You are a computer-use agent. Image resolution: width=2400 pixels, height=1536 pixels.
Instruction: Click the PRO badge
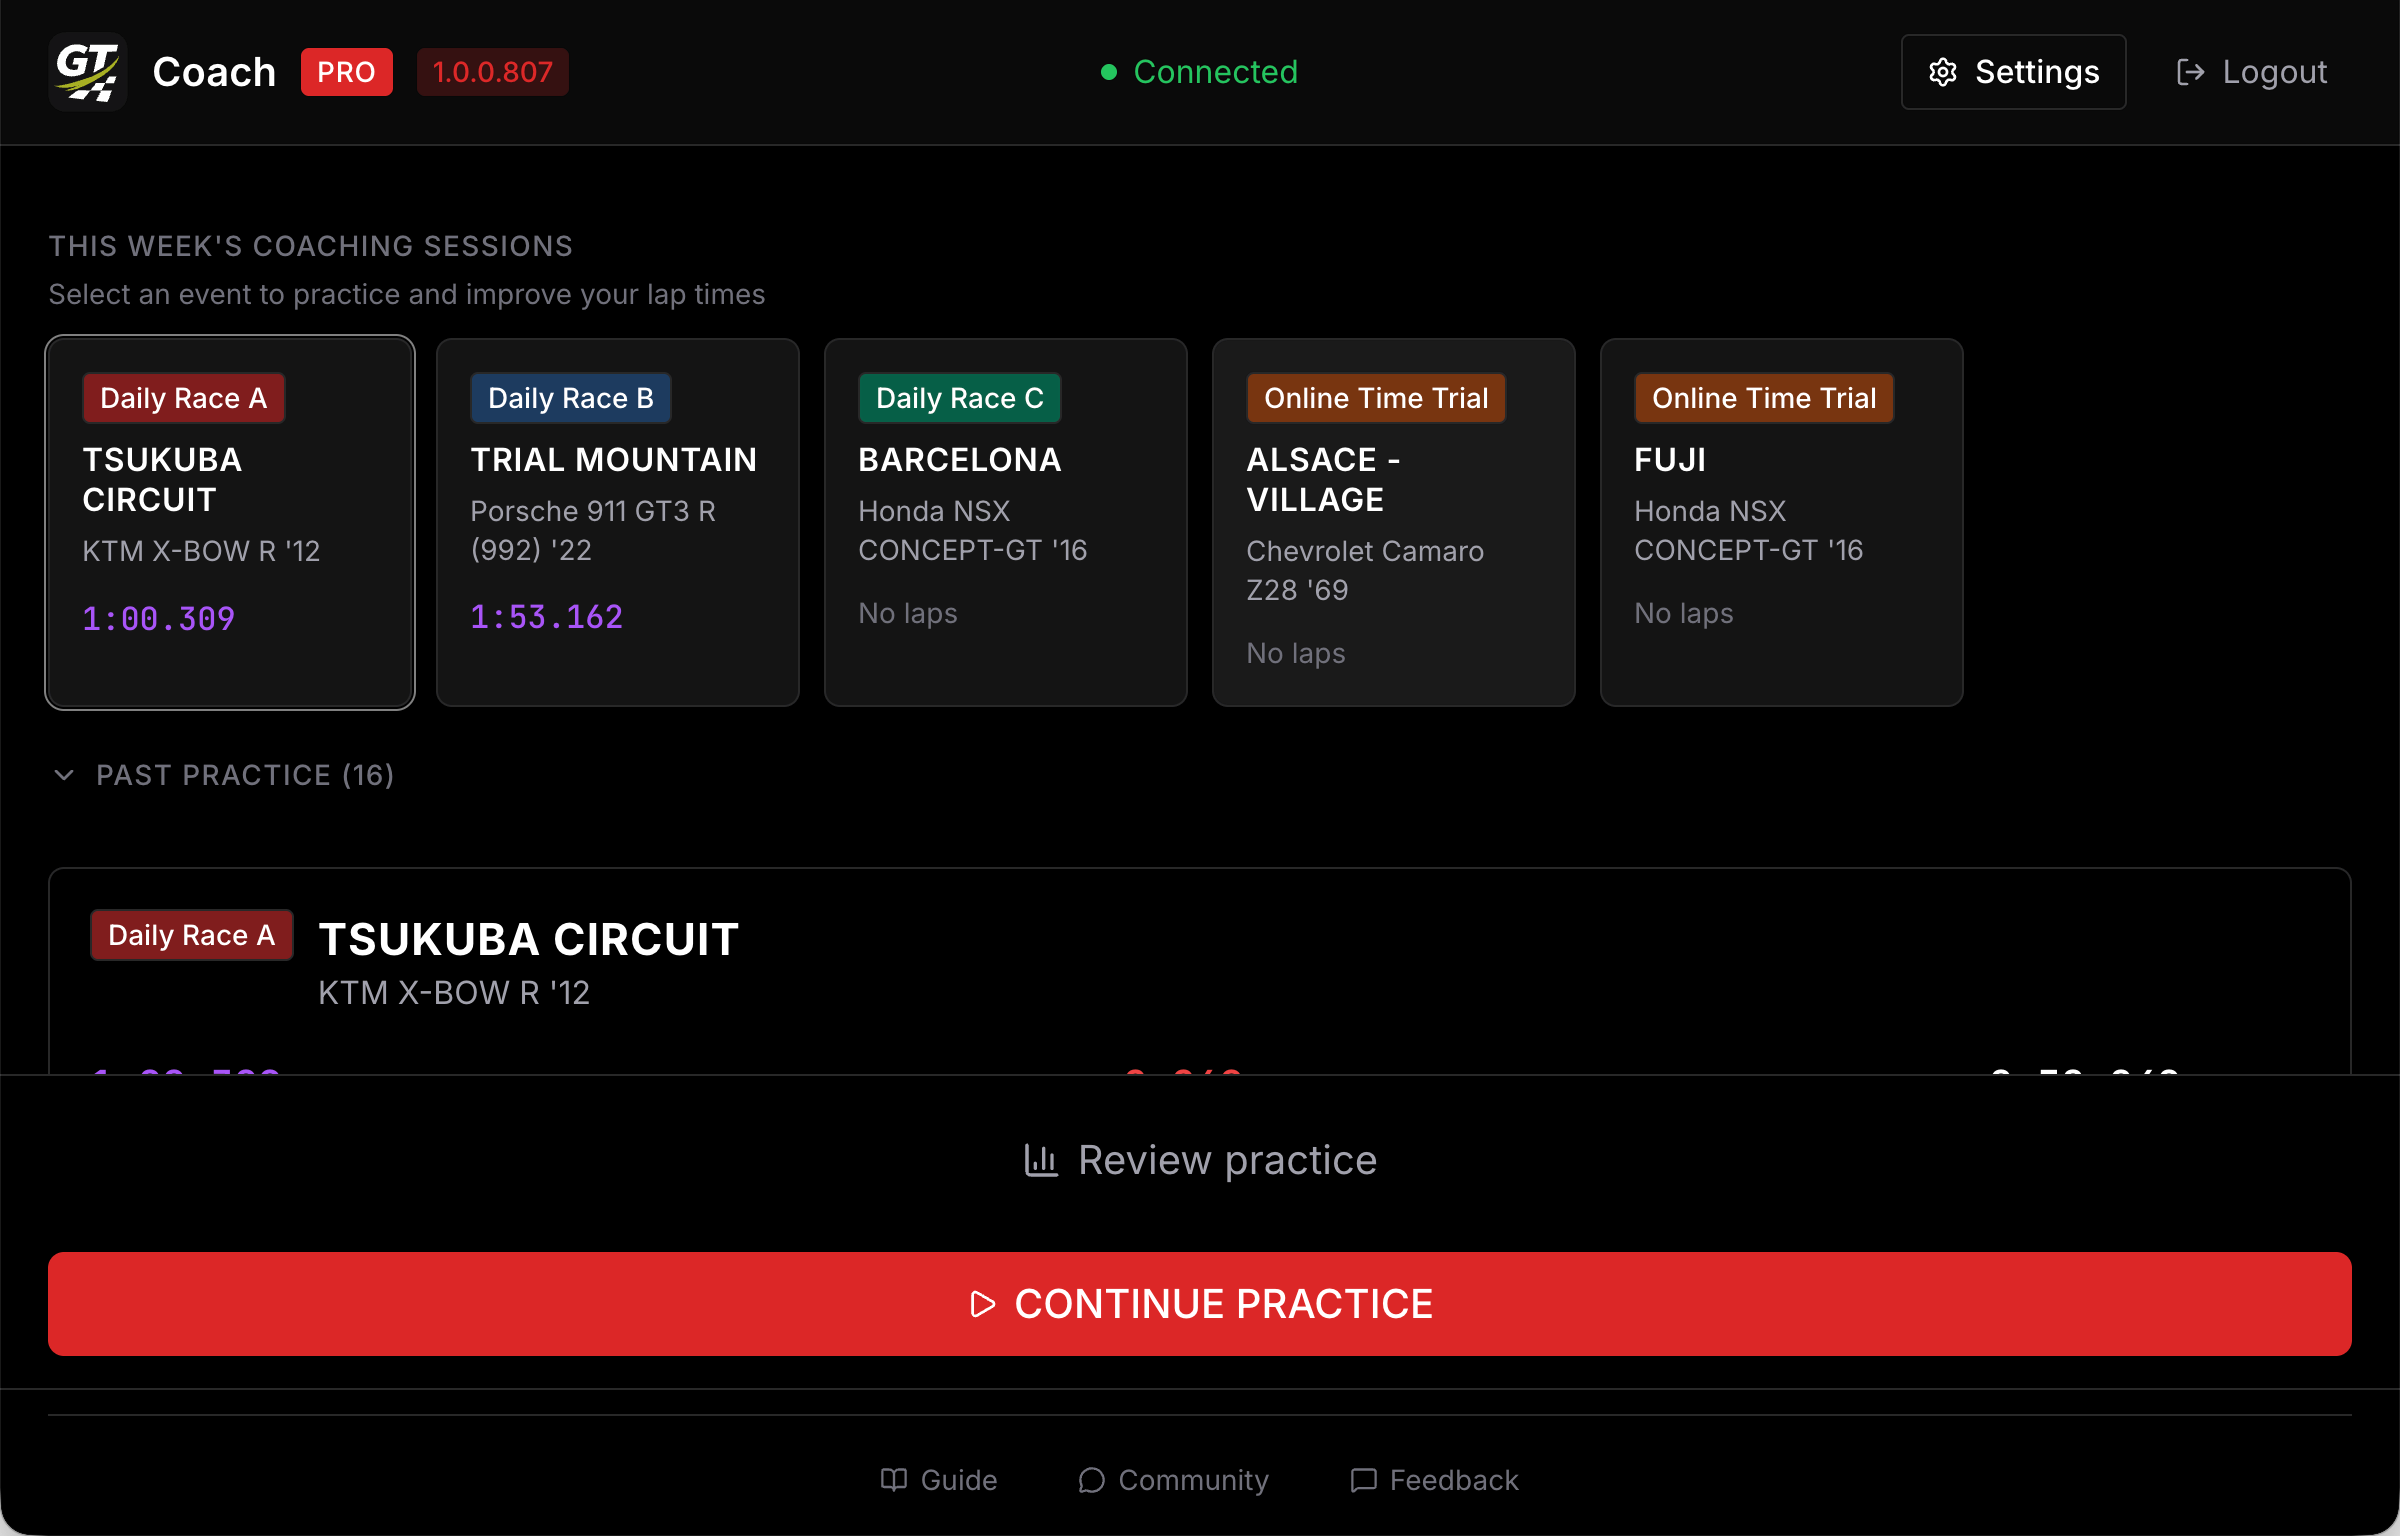point(346,72)
